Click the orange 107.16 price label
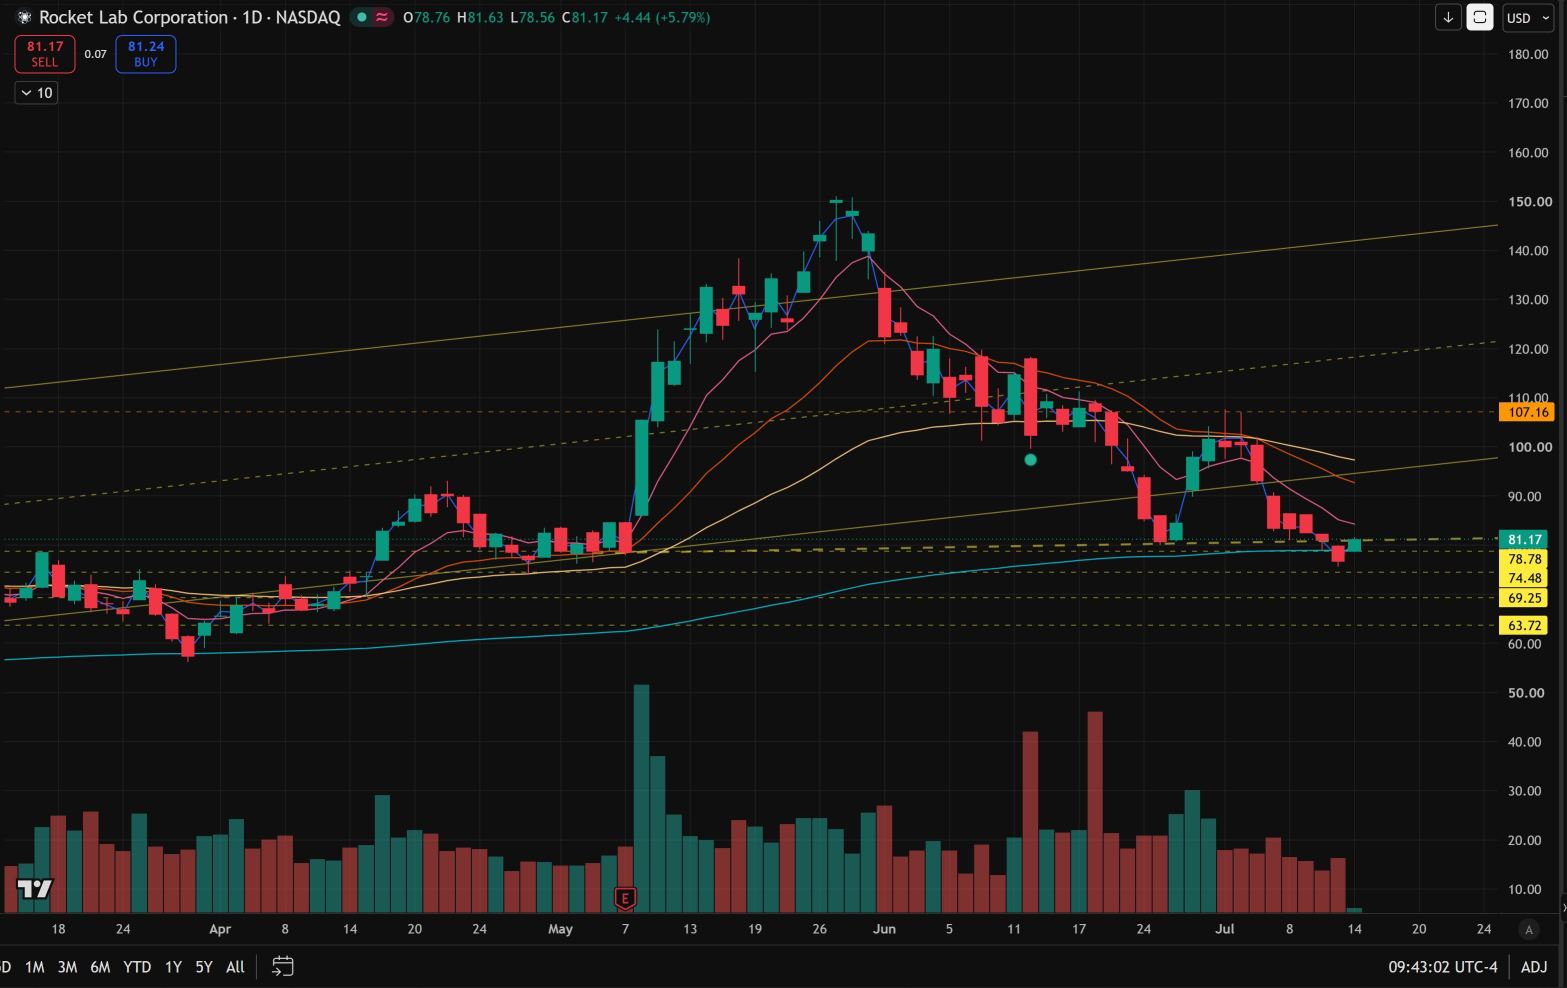The height and width of the screenshot is (988, 1567). point(1527,412)
